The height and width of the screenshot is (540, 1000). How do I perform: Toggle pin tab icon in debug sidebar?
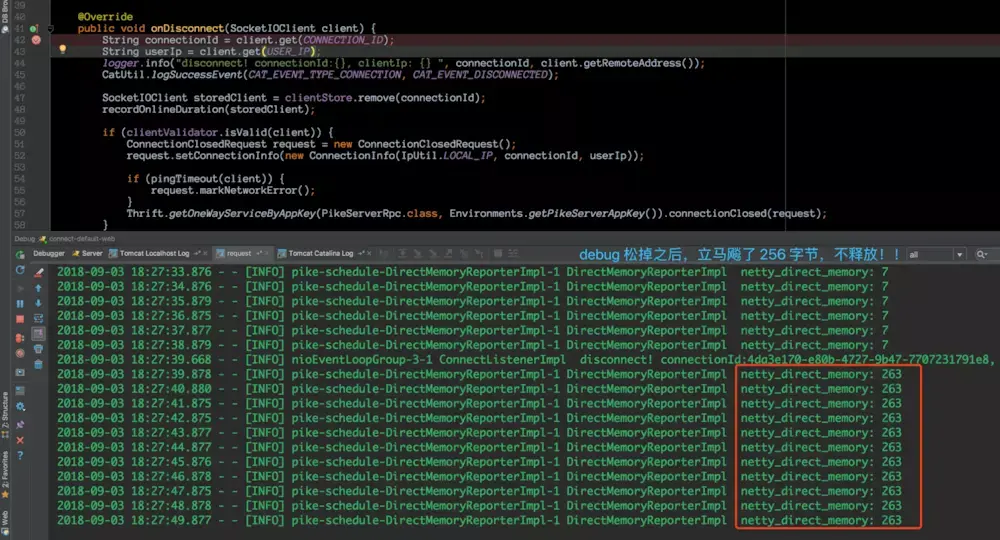20,425
